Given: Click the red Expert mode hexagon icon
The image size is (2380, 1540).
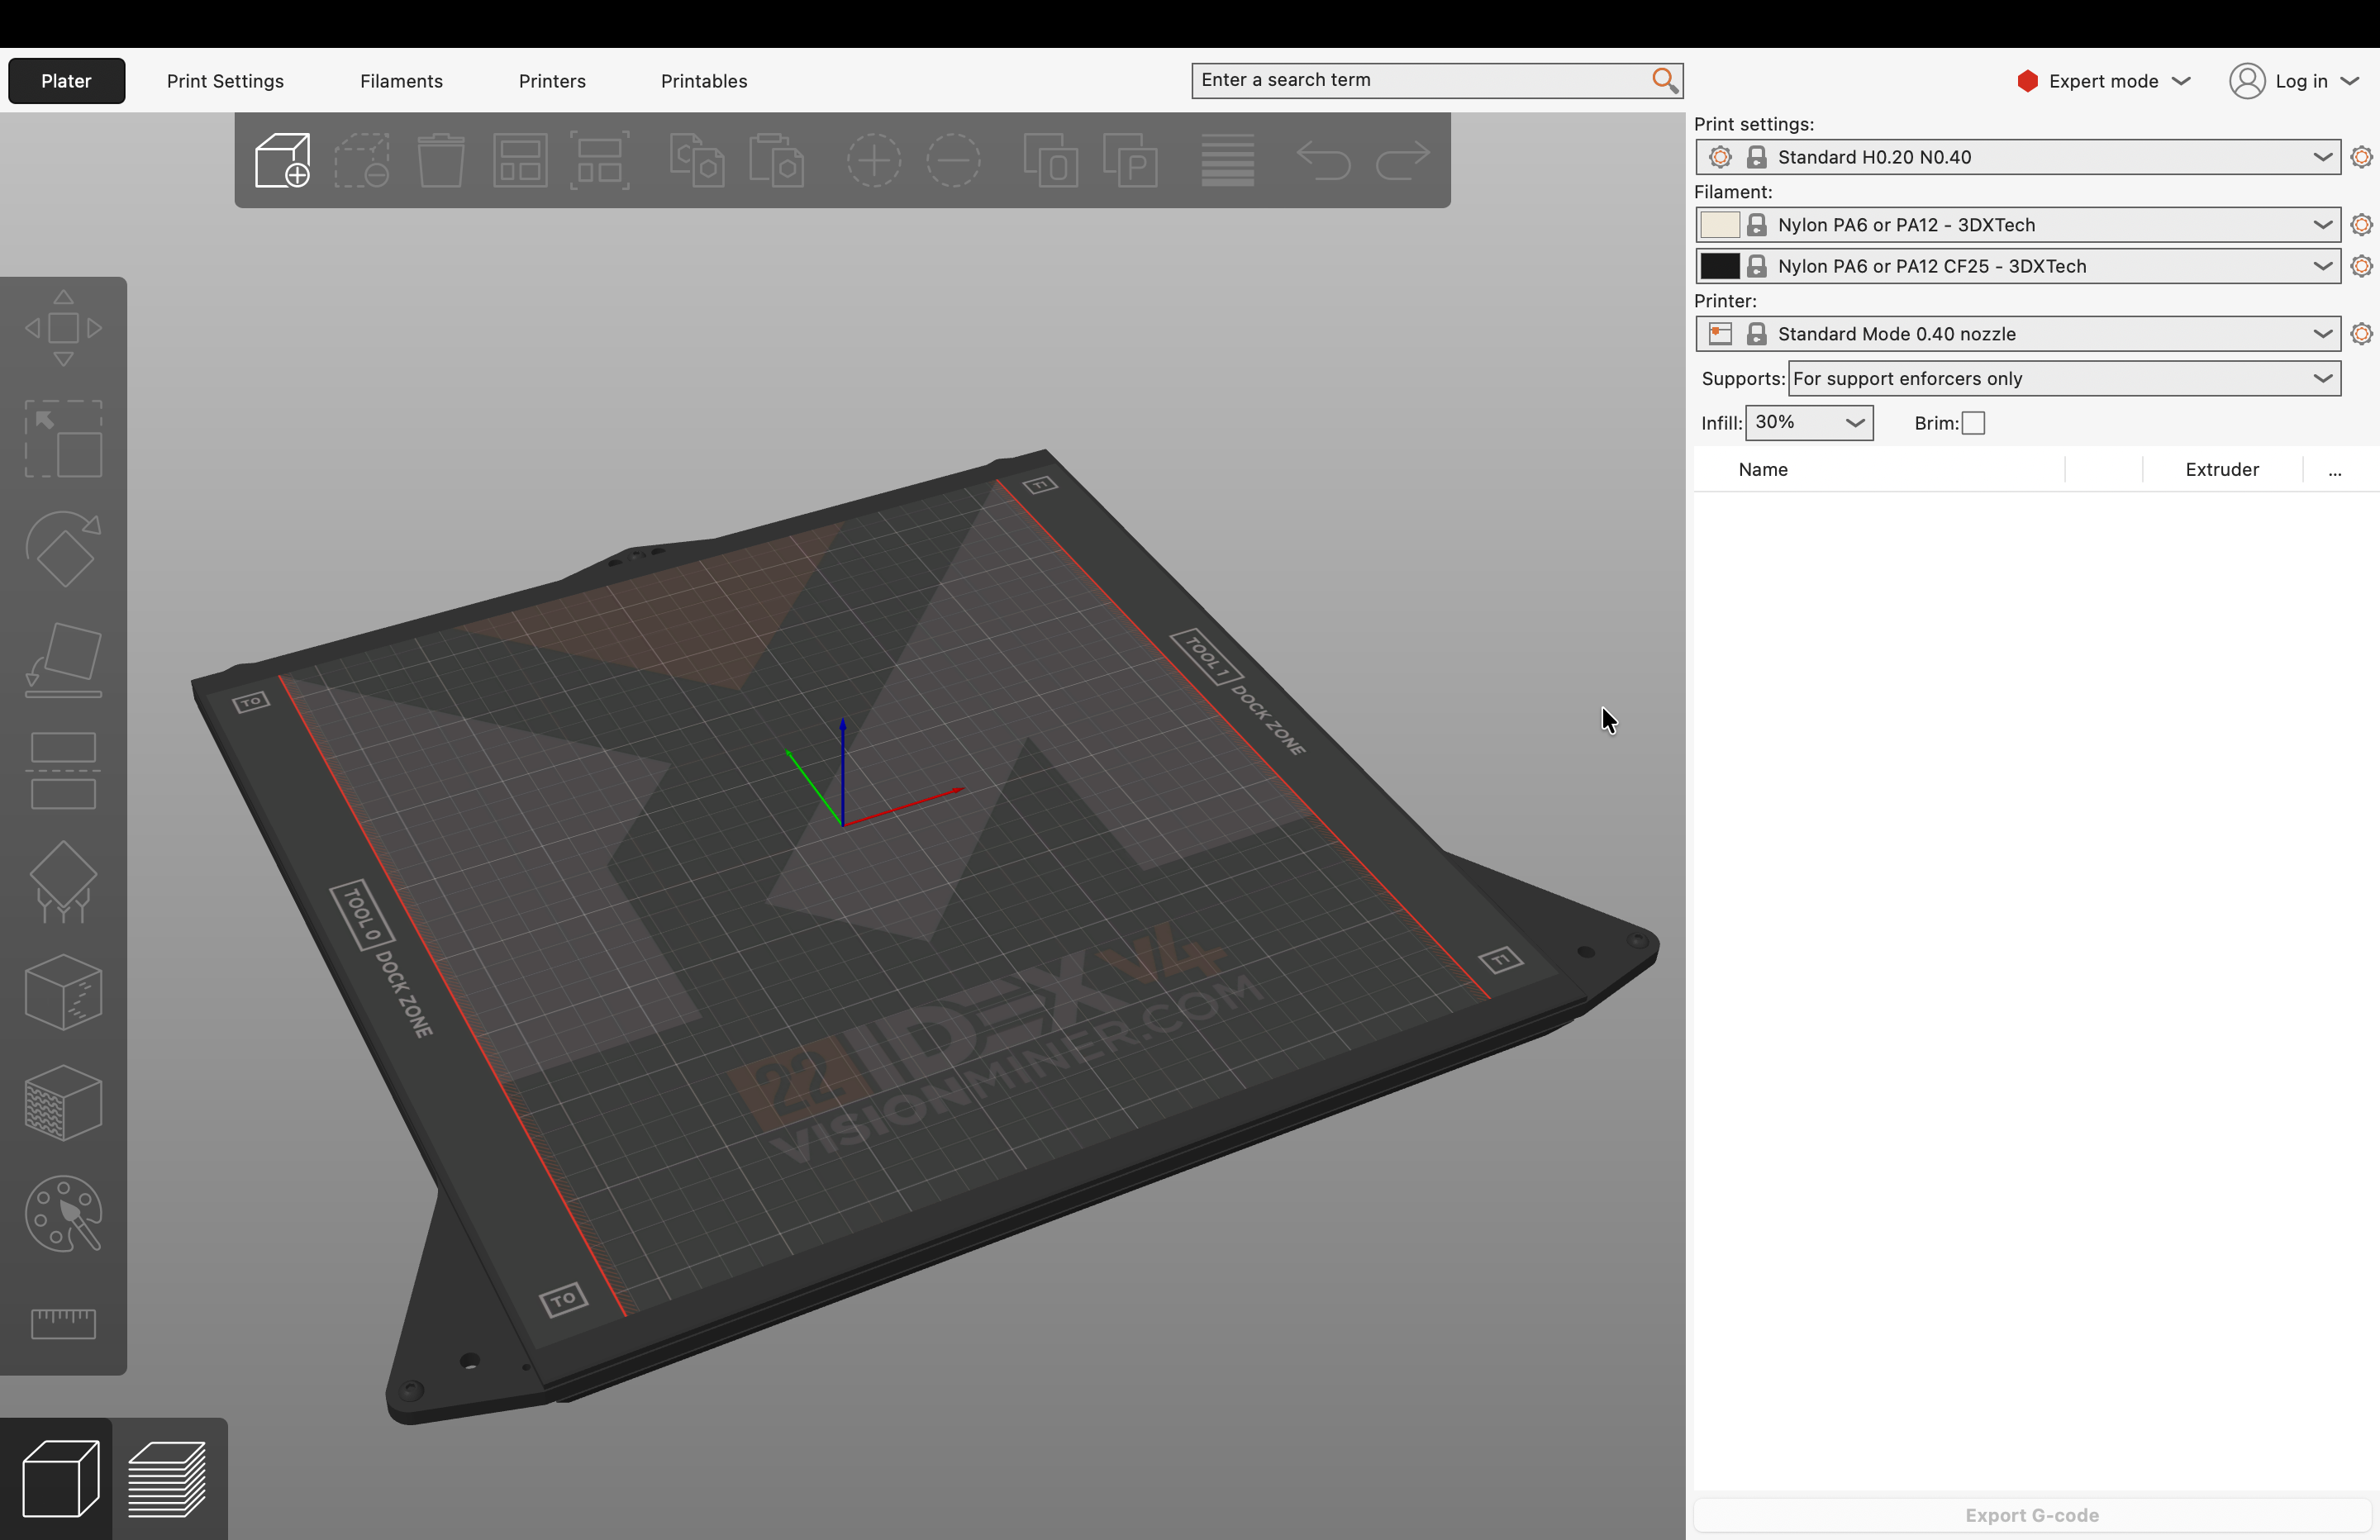Looking at the screenshot, I should point(2027,81).
